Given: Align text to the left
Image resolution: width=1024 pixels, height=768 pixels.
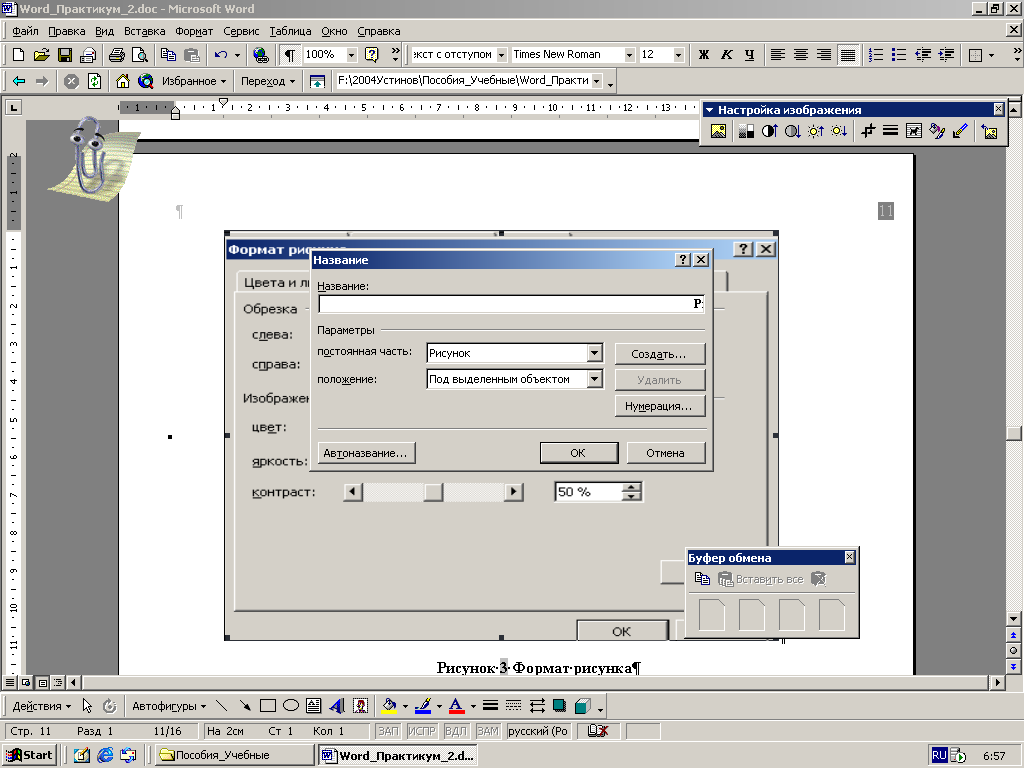Looking at the screenshot, I should 777,55.
